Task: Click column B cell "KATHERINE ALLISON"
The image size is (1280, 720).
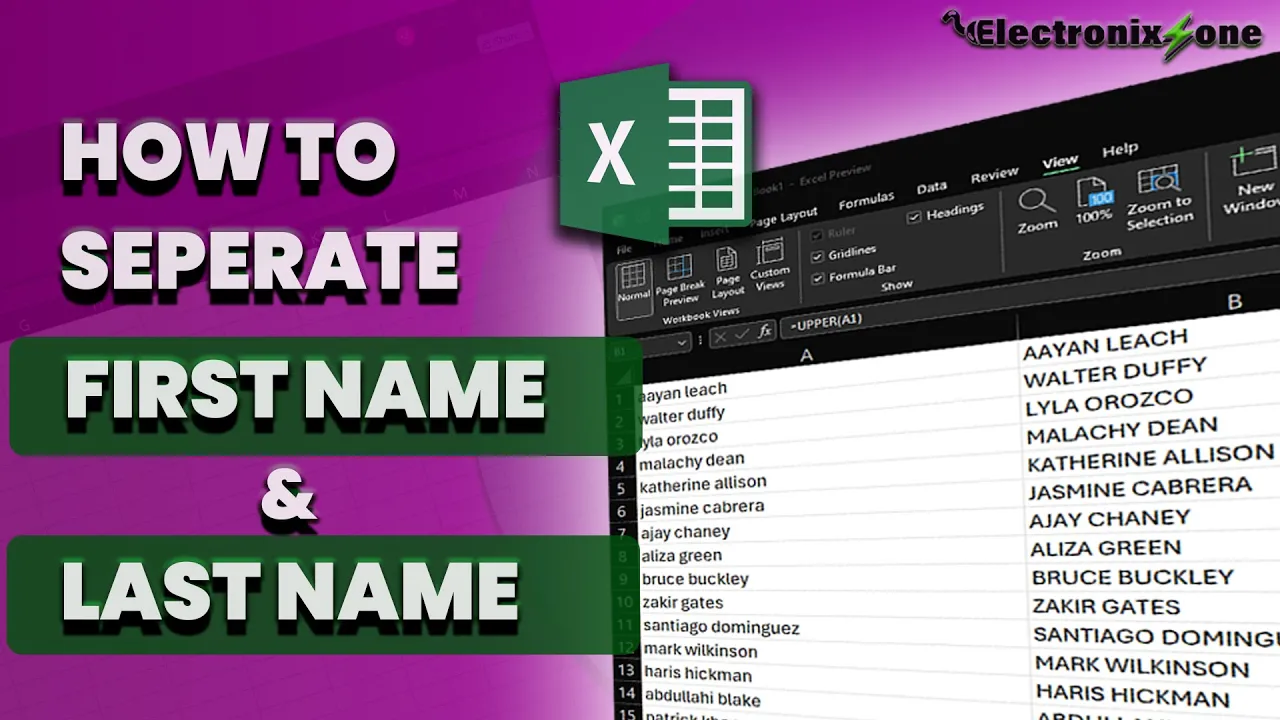Action: [x=1153, y=460]
